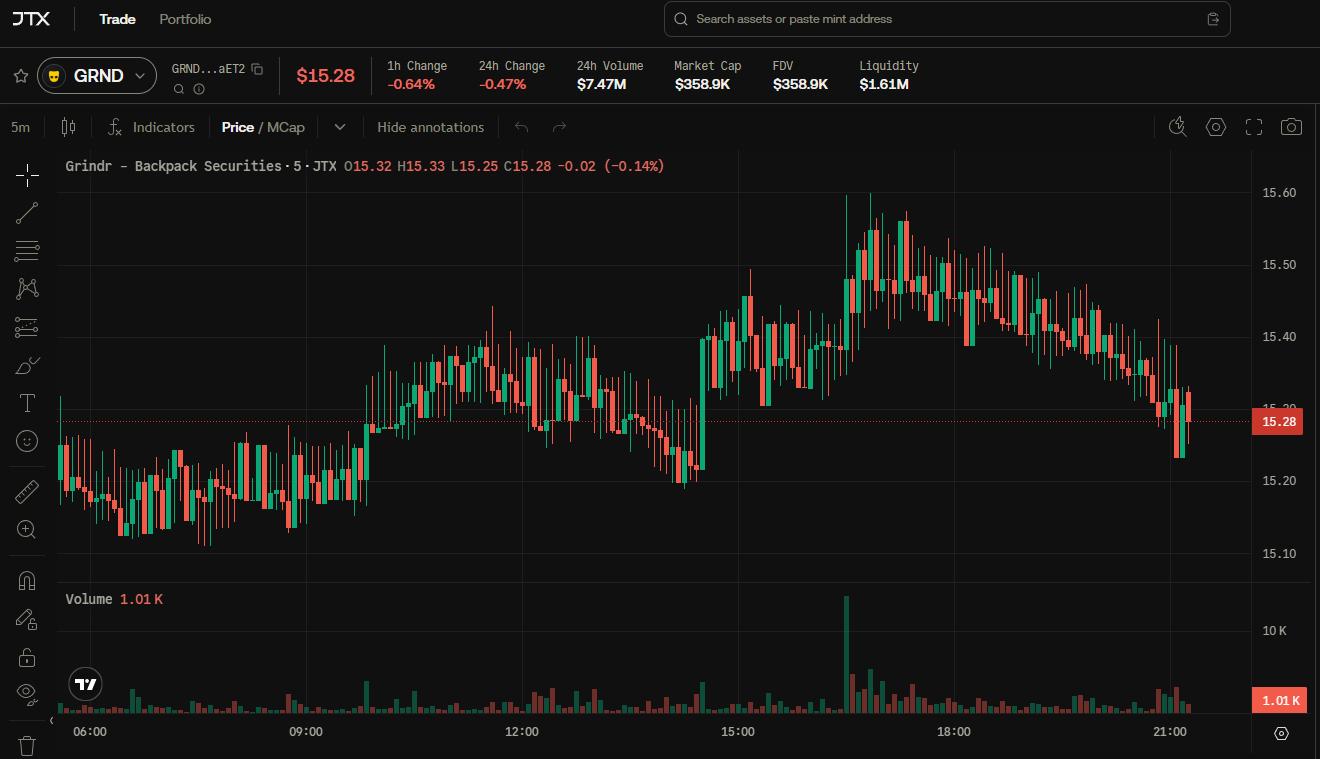
Task: Select the zoom in tool
Action: point(27,530)
